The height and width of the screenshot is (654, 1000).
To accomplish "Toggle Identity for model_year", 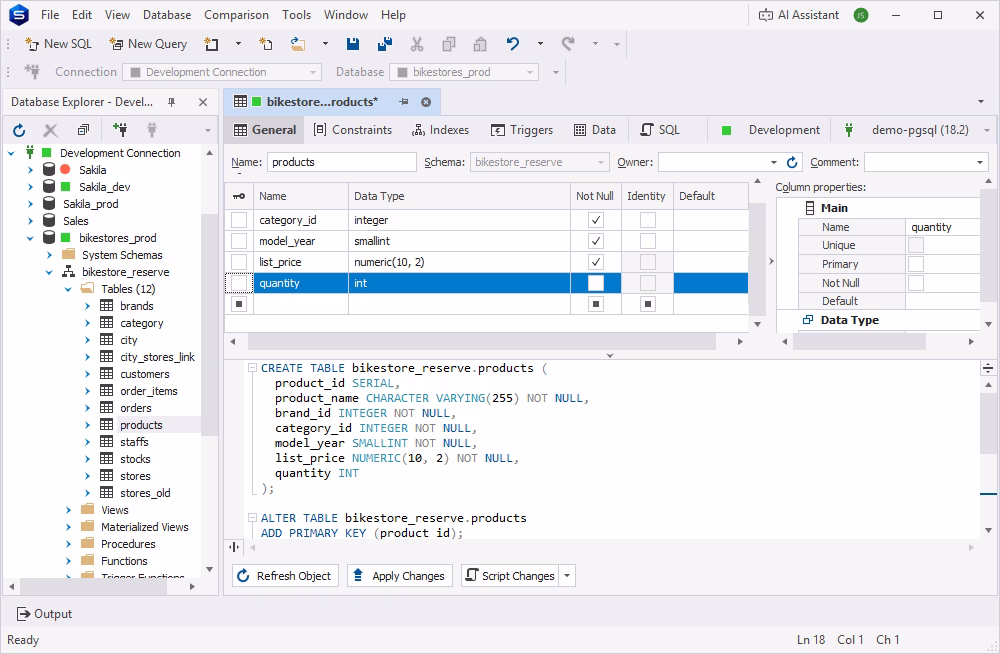I will click(x=648, y=241).
